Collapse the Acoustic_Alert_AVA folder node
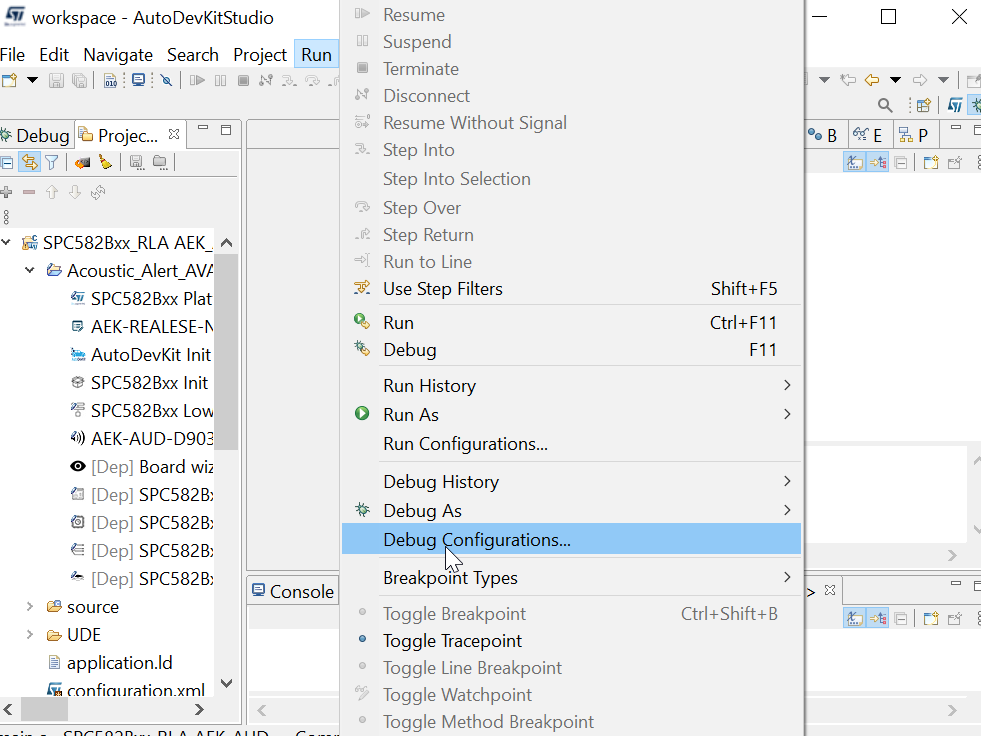This screenshot has width=981, height=736. pyautogui.click(x=29, y=270)
